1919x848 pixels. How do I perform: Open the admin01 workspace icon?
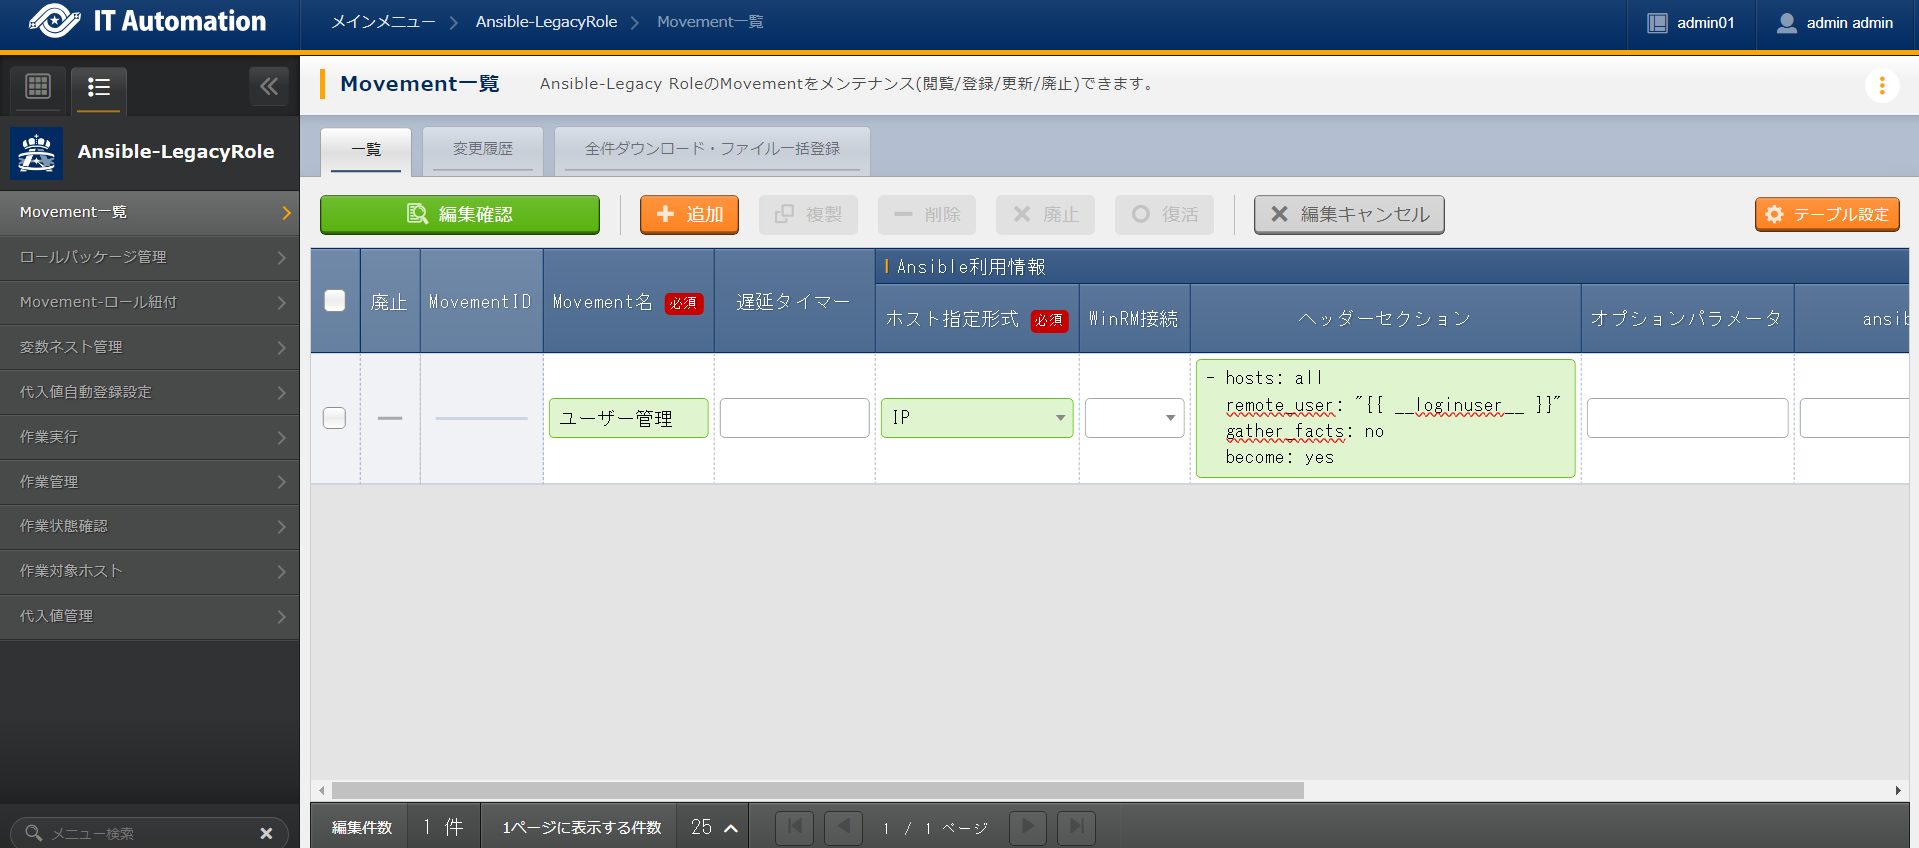[x=1657, y=23]
